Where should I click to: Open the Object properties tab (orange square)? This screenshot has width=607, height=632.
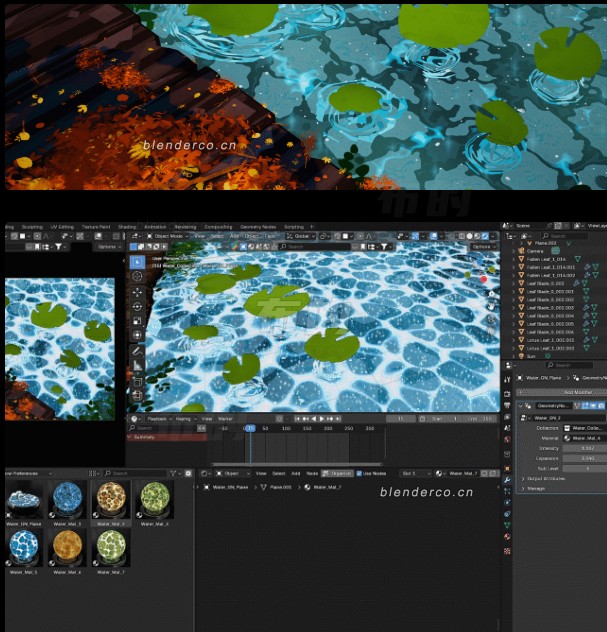click(x=507, y=468)
